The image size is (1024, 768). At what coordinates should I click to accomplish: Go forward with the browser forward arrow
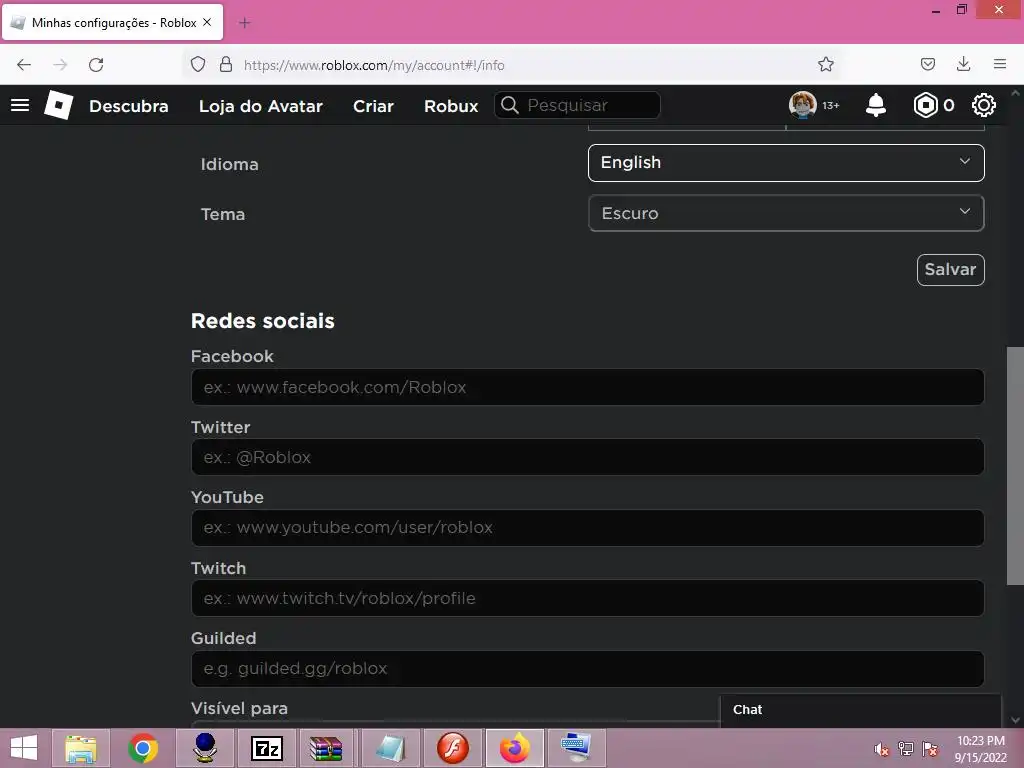[60, 65]
